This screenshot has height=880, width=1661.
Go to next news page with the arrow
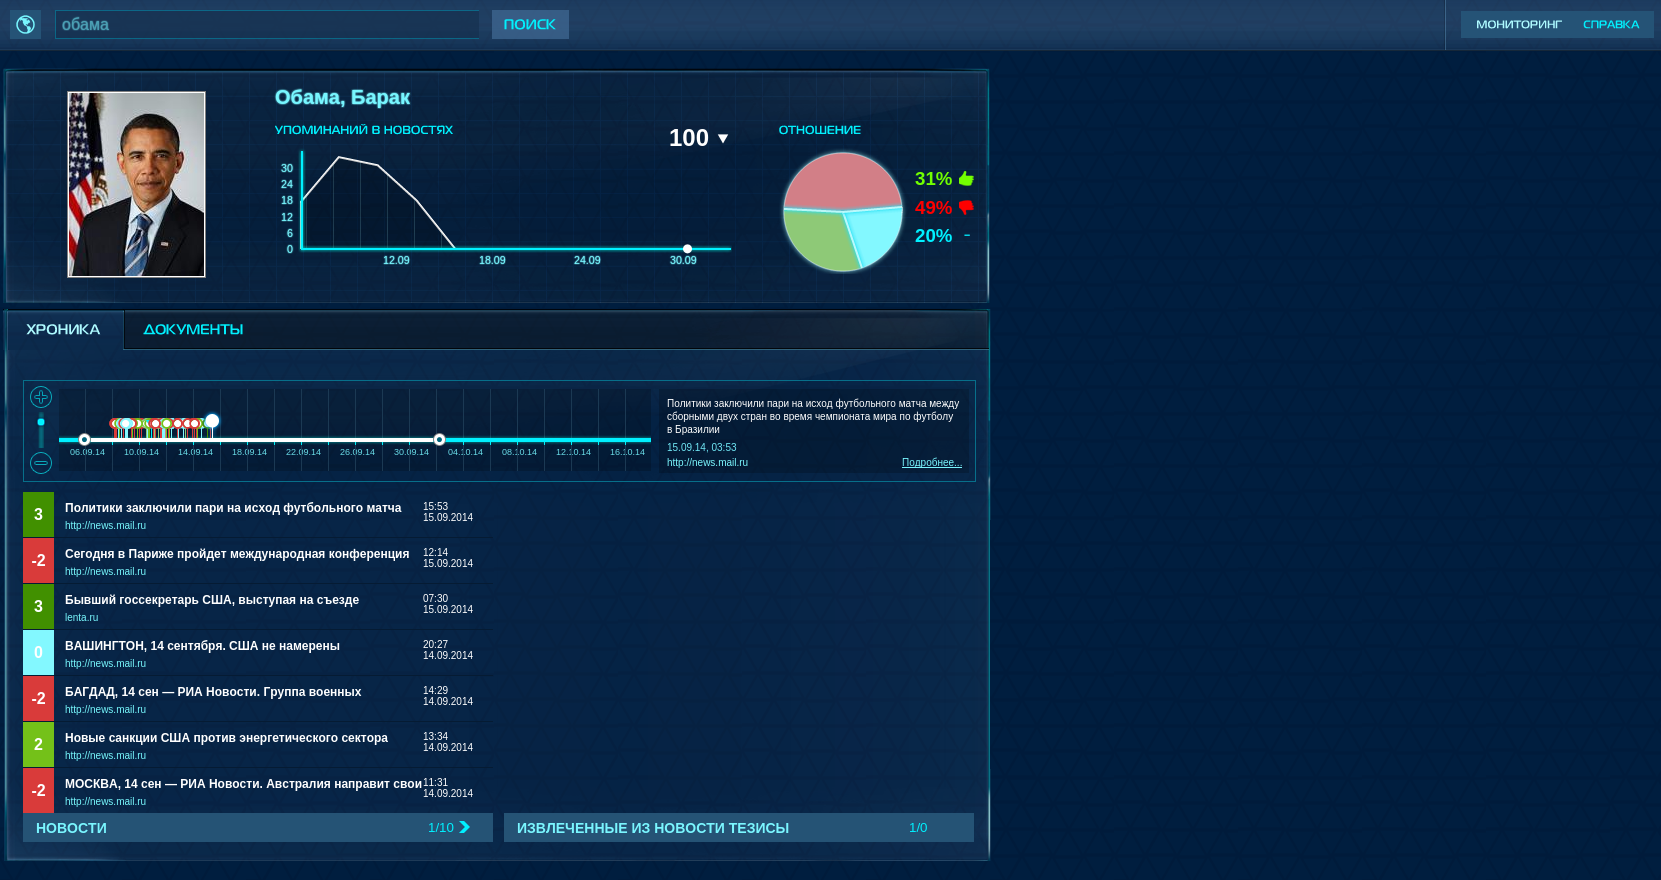[x=464, y=827]
